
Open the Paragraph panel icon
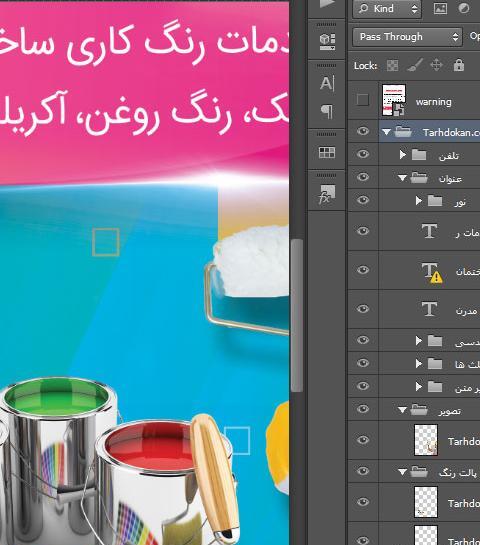(x=326, y=112)
